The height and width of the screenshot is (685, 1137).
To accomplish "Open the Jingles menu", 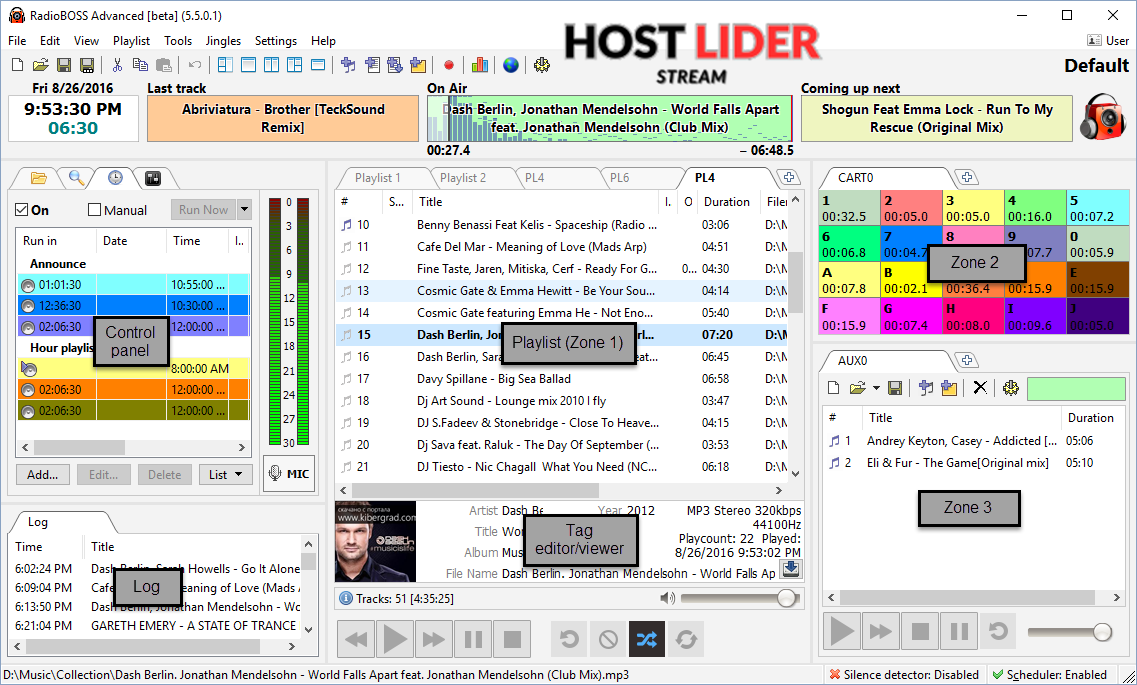I will [223, 41].
